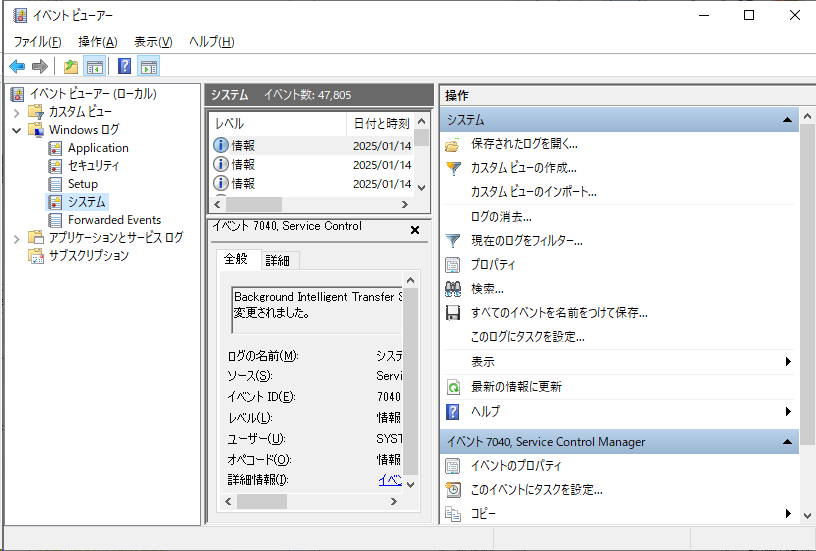Expand the カスタム ビュー tree node
This screenshot has width=816, height=551.
[x=17, y=112]
